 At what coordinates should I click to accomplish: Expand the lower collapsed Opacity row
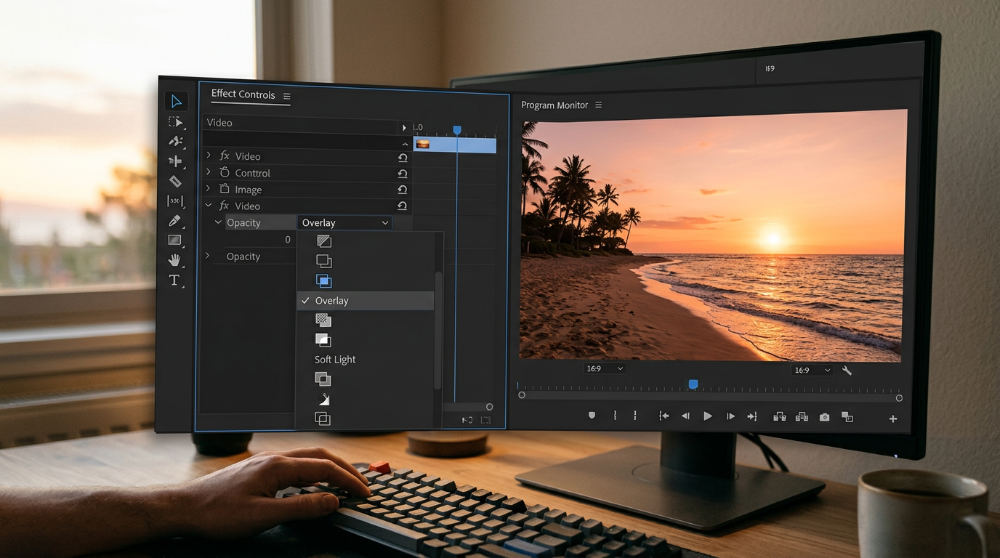pyautogui.click(x=207, y=256)
